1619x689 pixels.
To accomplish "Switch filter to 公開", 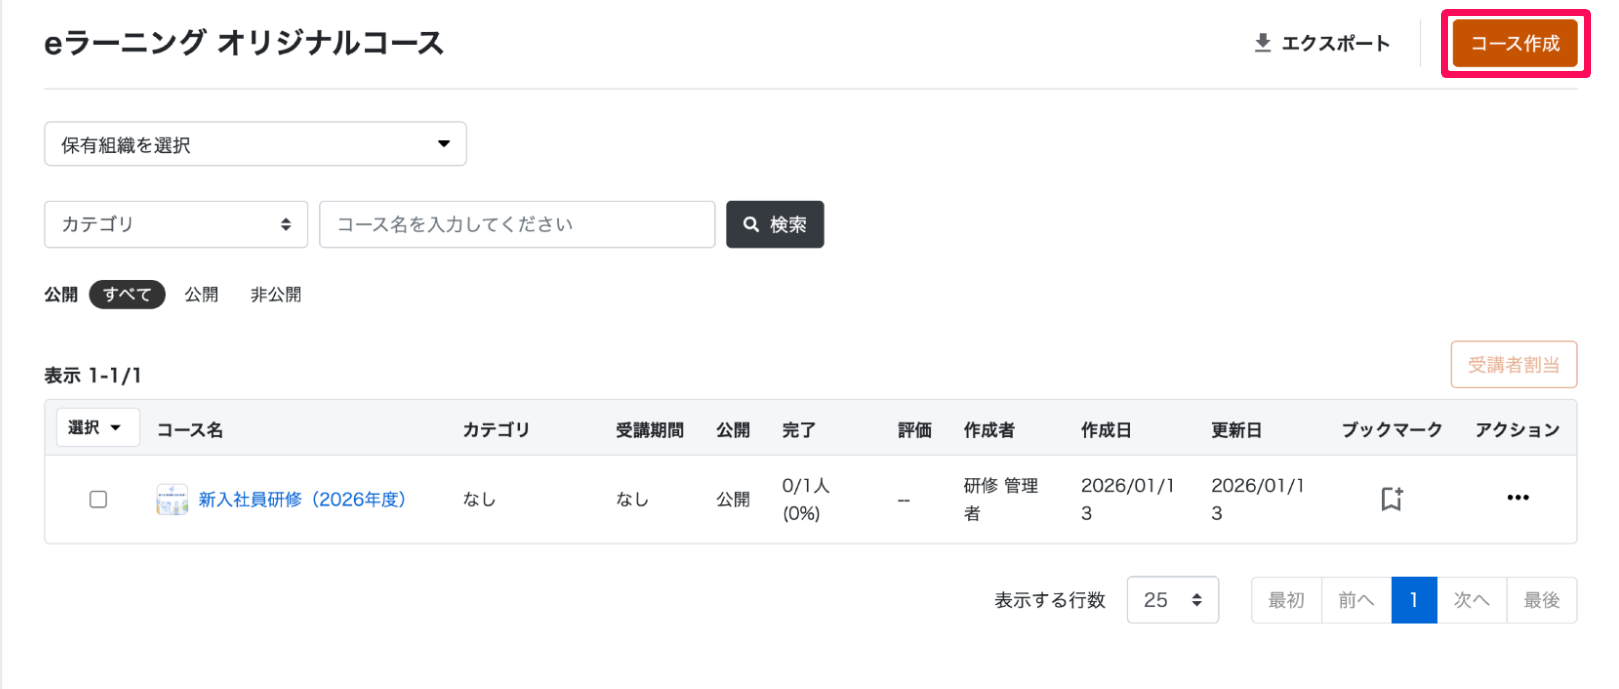I will click(x=201, y=294).
